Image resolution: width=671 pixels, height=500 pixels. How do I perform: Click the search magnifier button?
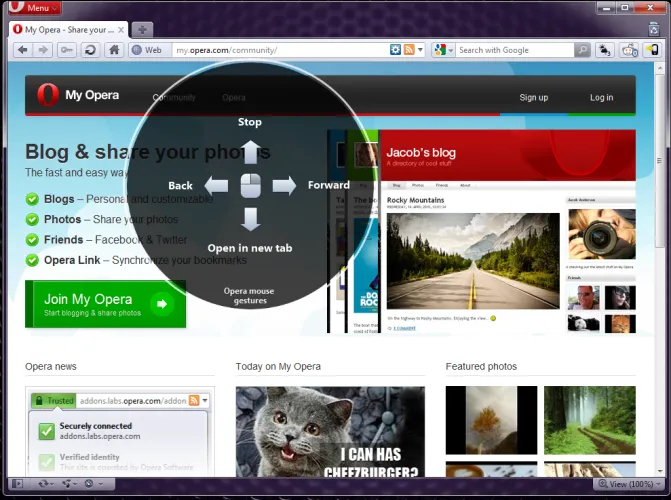pos(582,50)
